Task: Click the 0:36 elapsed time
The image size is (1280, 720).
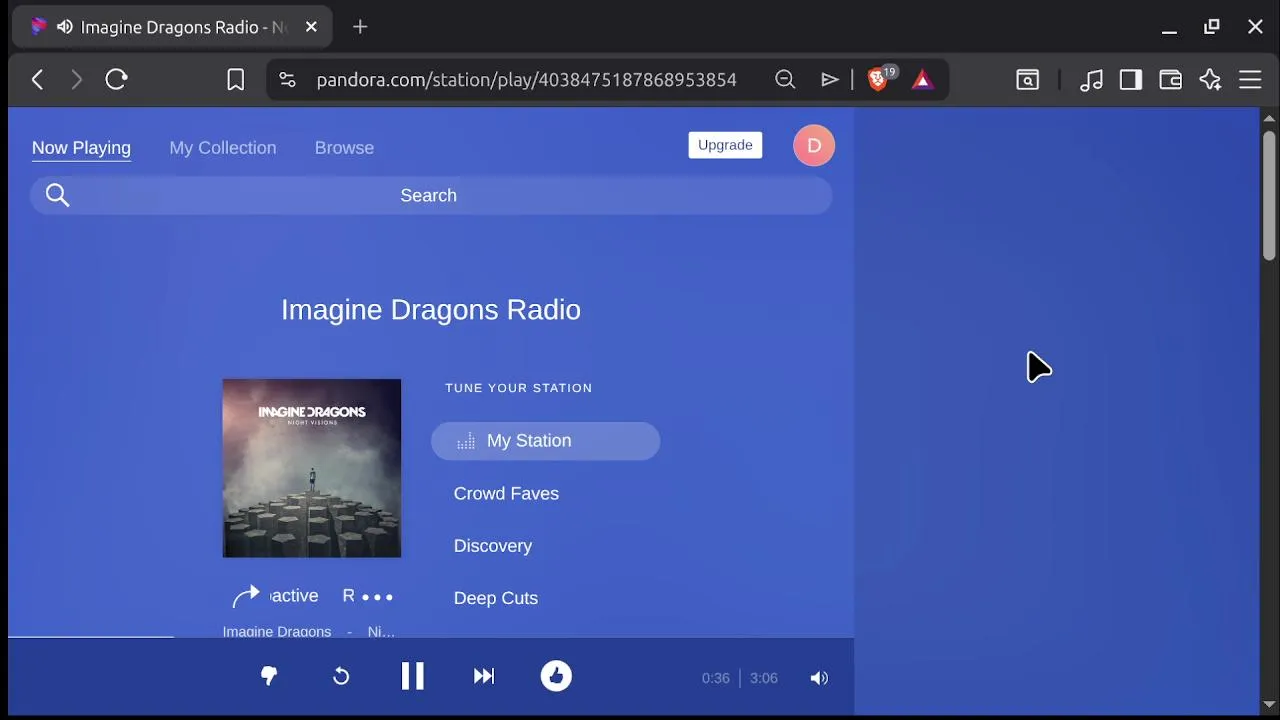Action: (716, 678)
